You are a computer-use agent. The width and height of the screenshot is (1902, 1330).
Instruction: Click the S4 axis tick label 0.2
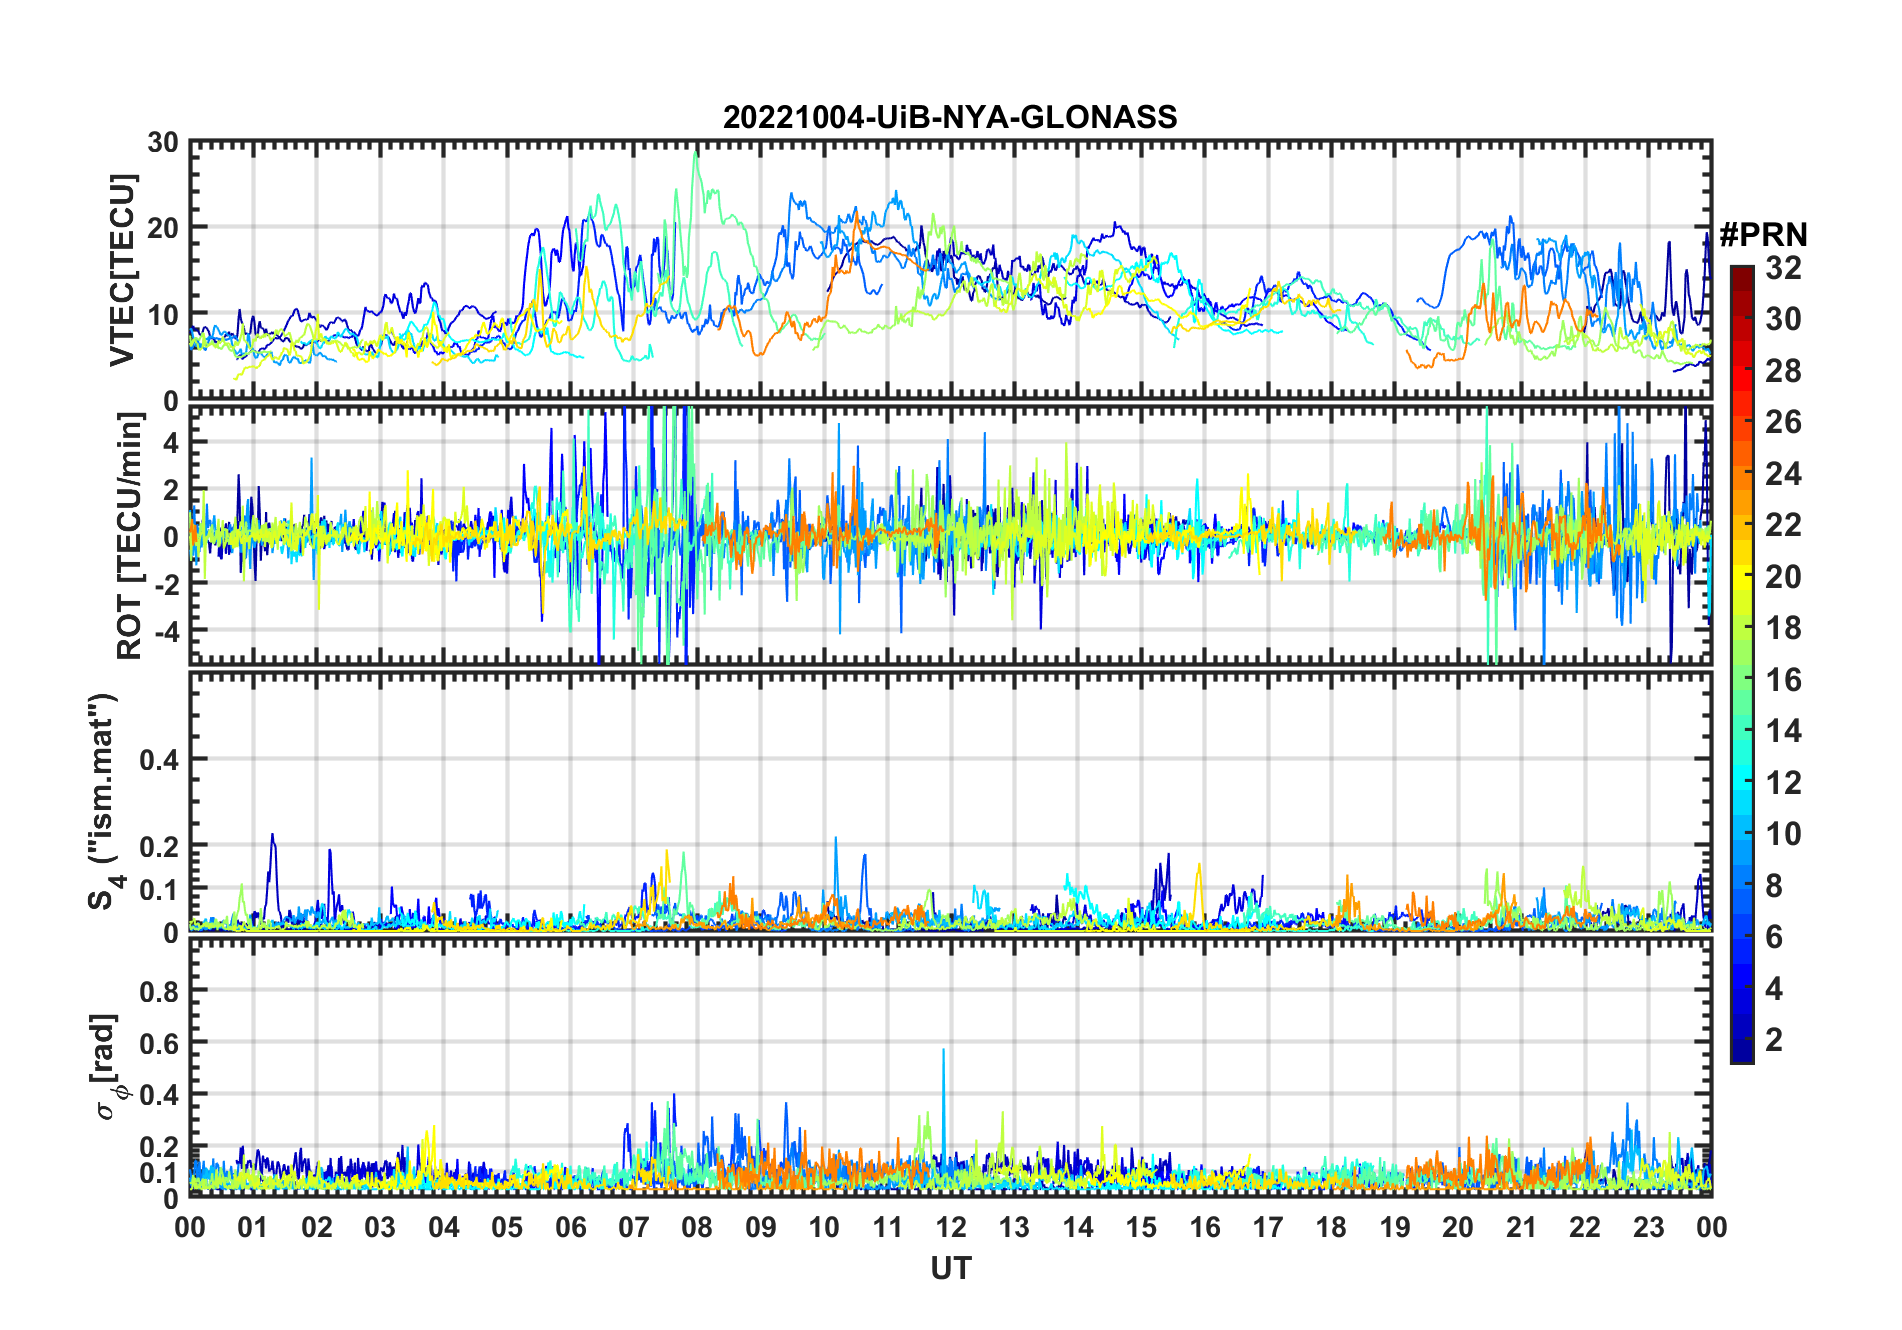159,846
